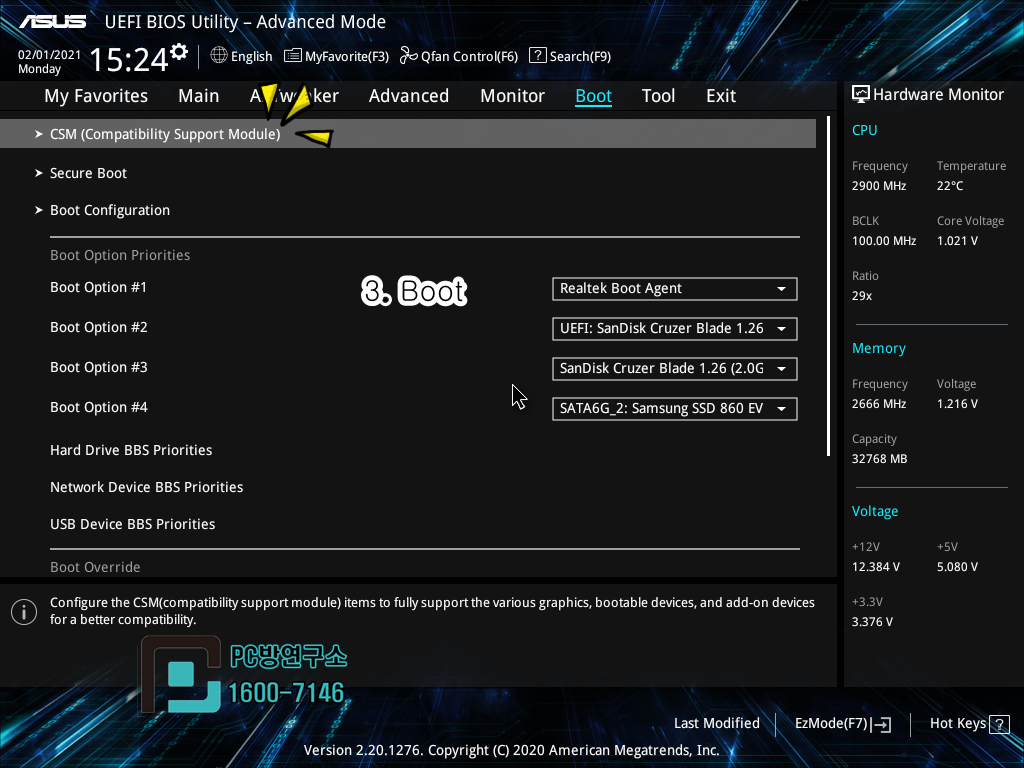Select the Boot tab
Viewport: 1024px width, 768px height.
click(594, 96)
